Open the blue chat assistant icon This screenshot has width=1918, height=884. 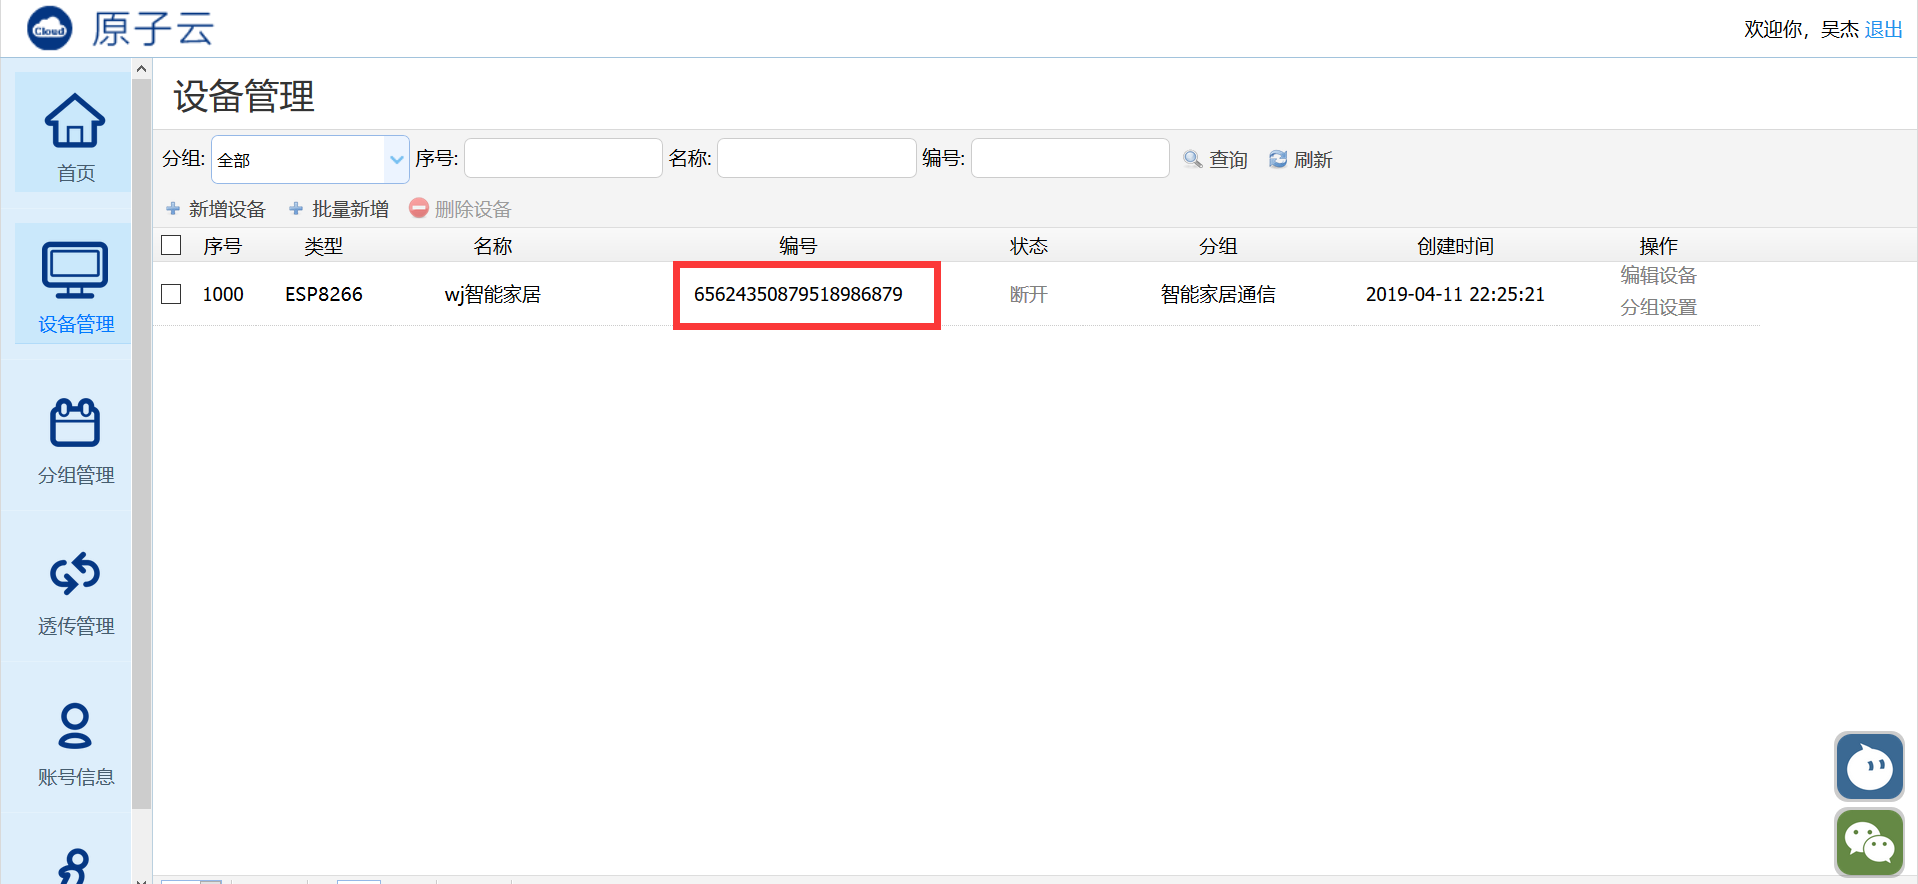[1869, 767]
